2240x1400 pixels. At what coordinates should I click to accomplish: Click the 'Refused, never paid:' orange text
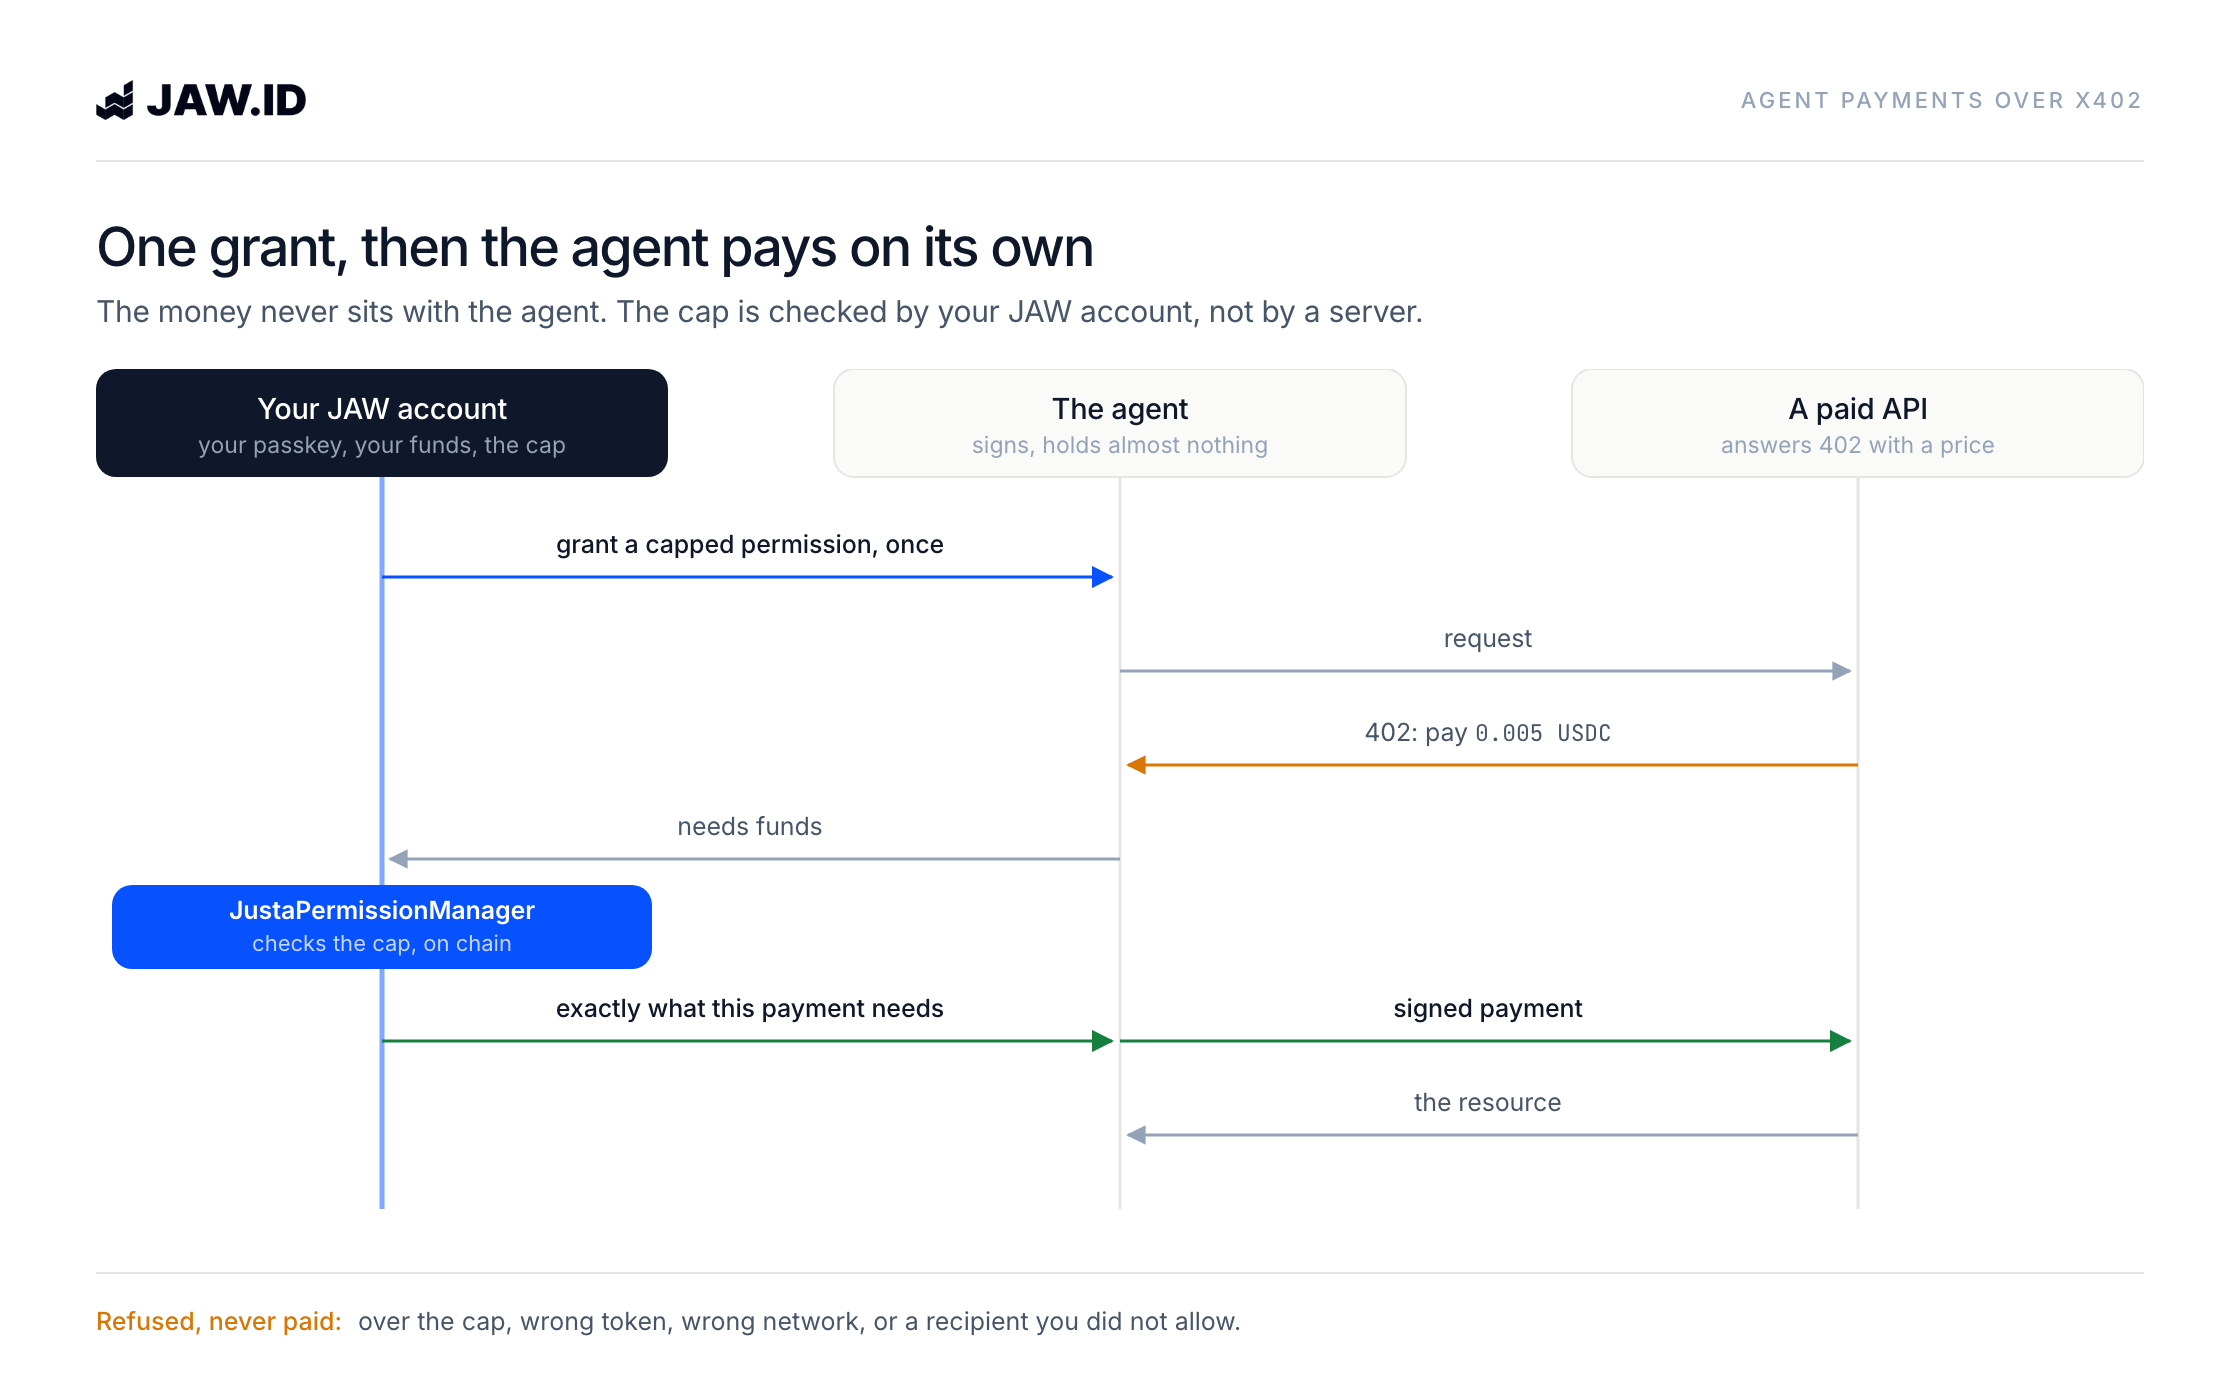coord(219,1321)
